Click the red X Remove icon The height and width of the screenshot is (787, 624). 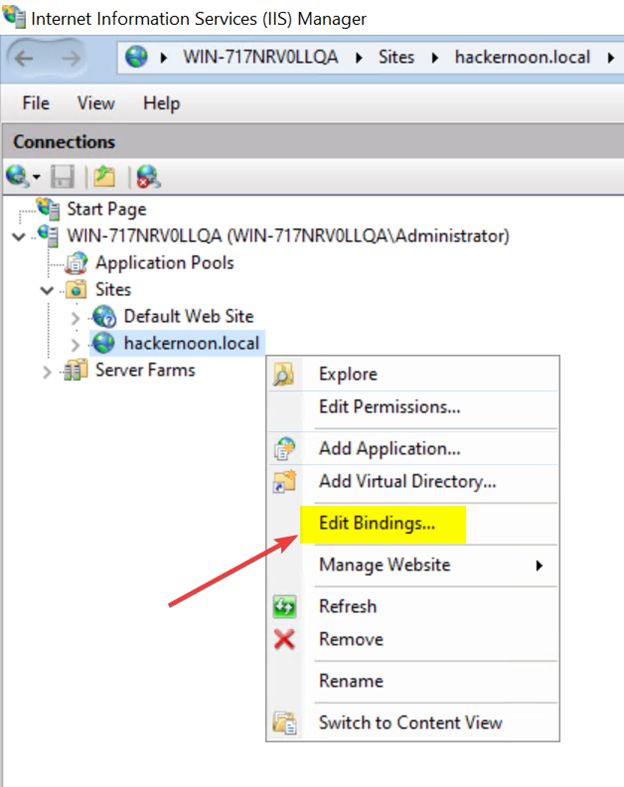284,639
